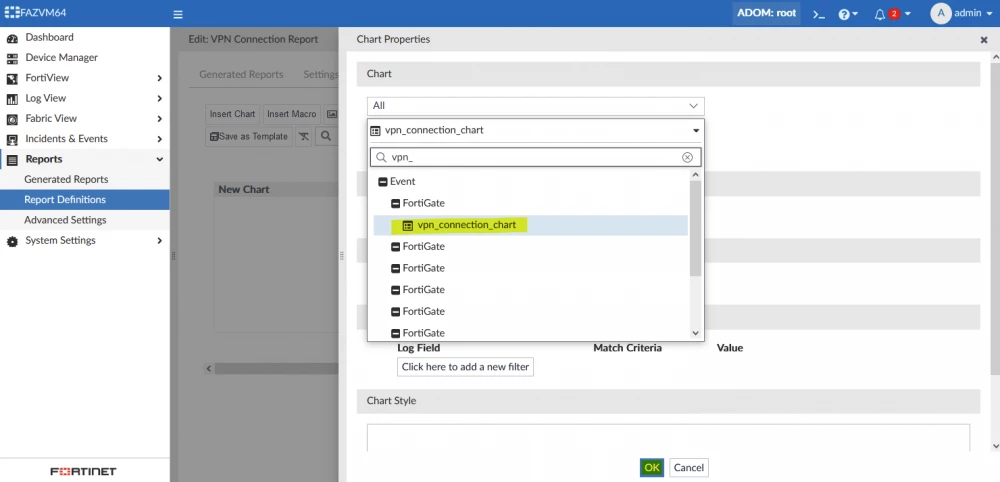The height and width of the screenshot is (482, 1000).
Task: Click the OK button
Action: (652, 468)
